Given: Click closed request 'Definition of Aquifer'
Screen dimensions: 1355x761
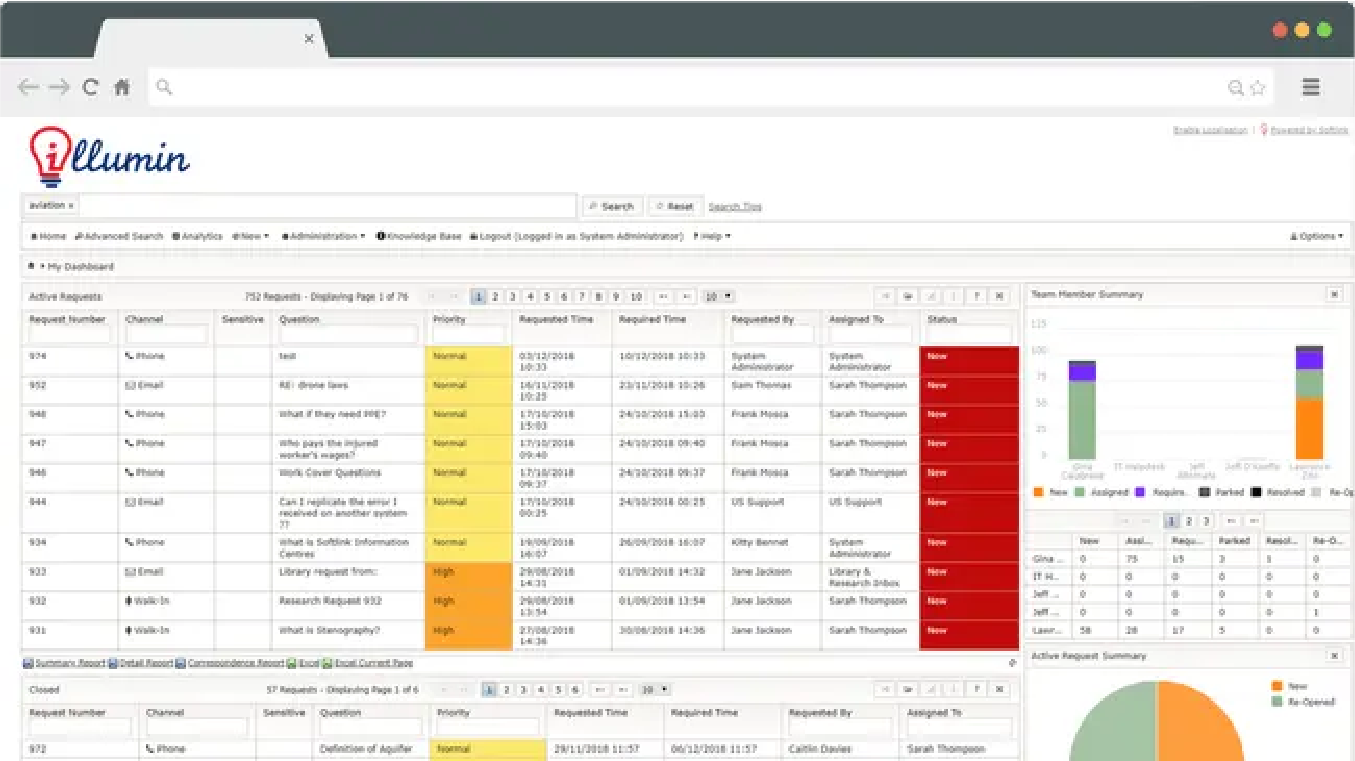Looking at the screenshot, I should 365,749.
